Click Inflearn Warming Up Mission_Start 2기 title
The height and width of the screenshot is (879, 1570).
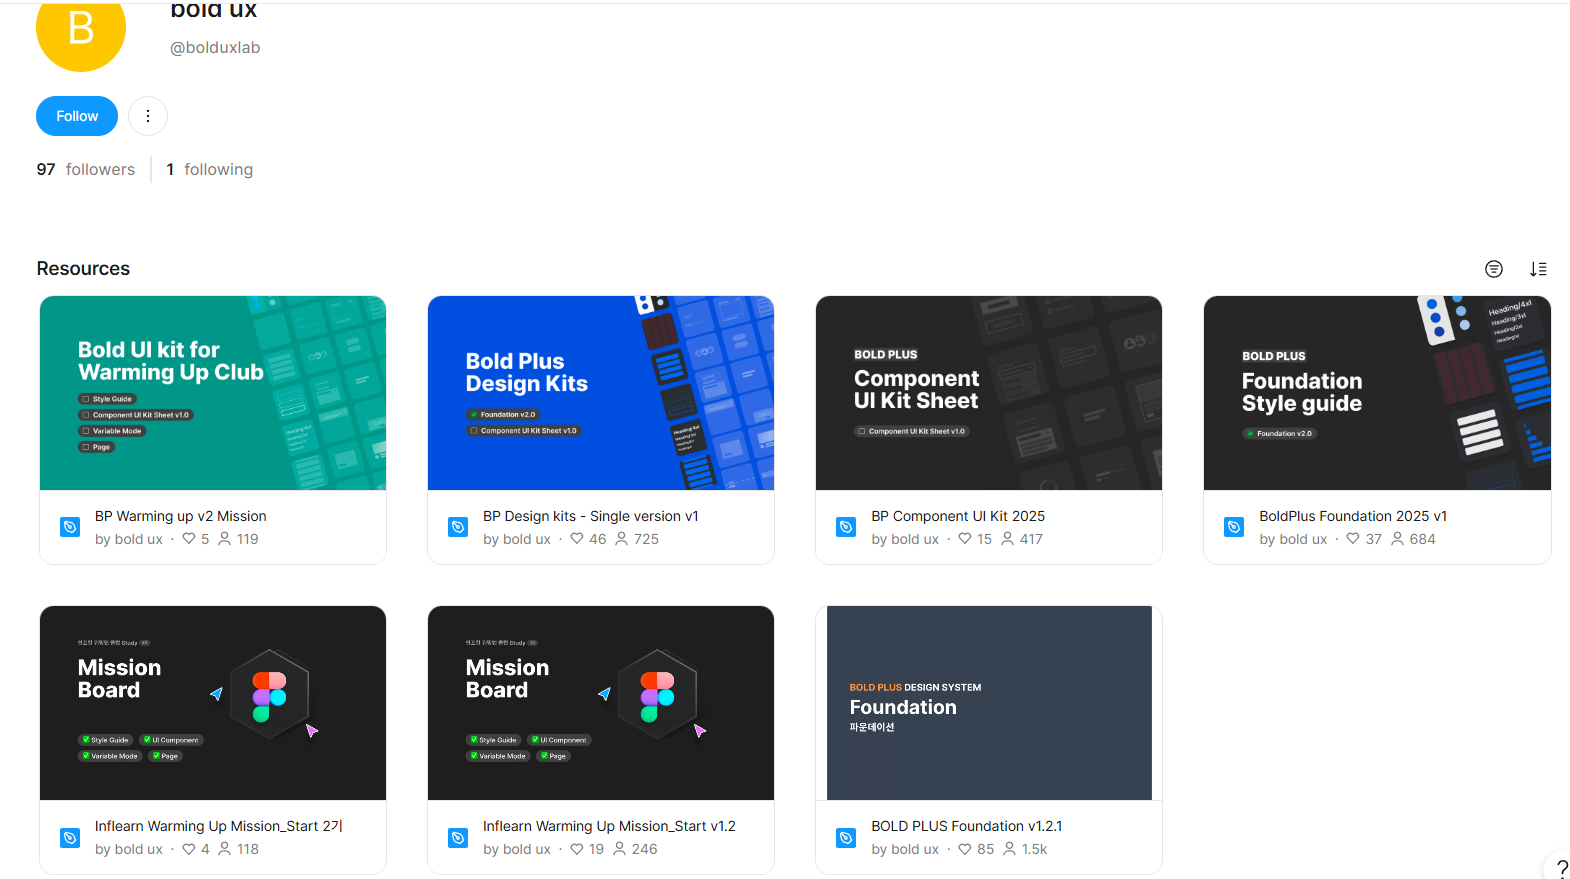[x=219, y=826]
